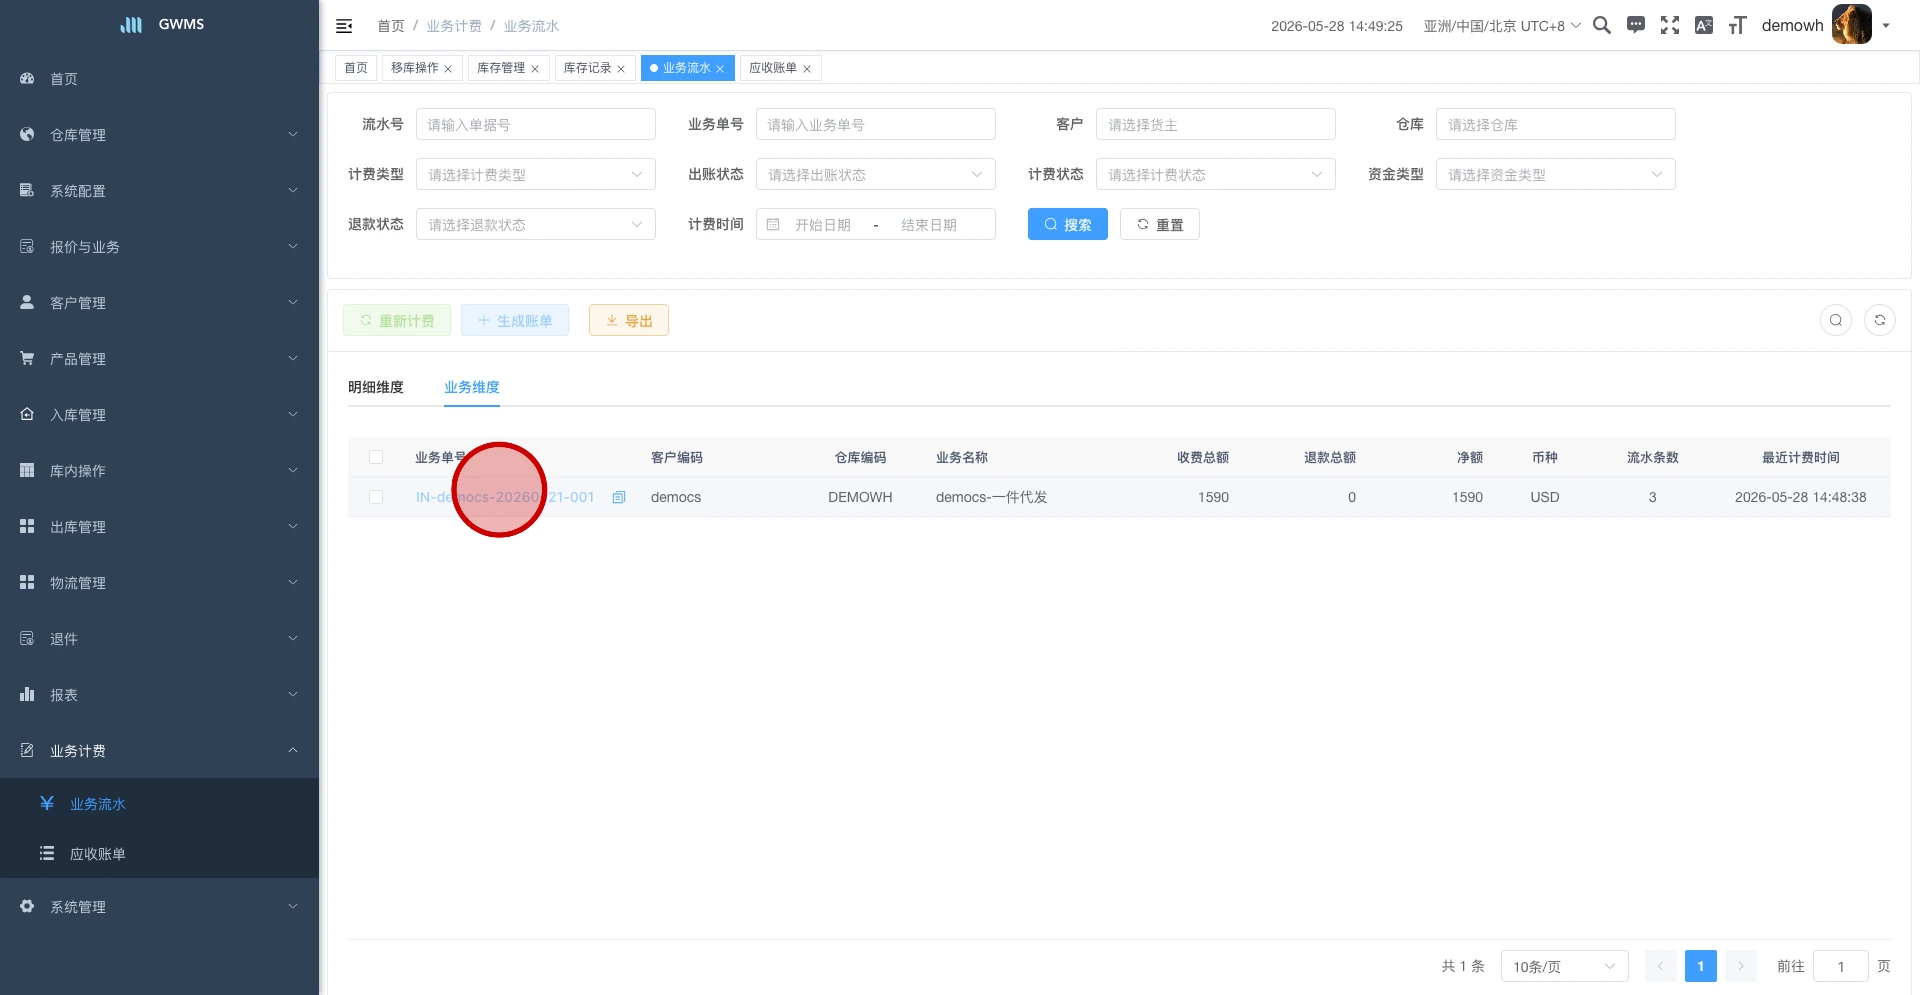
Task: Open the 计费类型 dropdown
Action: (536, 174)
